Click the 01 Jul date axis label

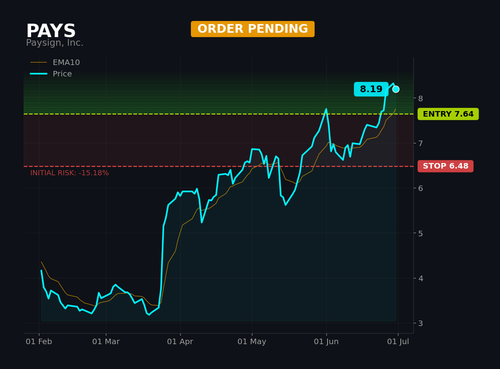(398, 342)
